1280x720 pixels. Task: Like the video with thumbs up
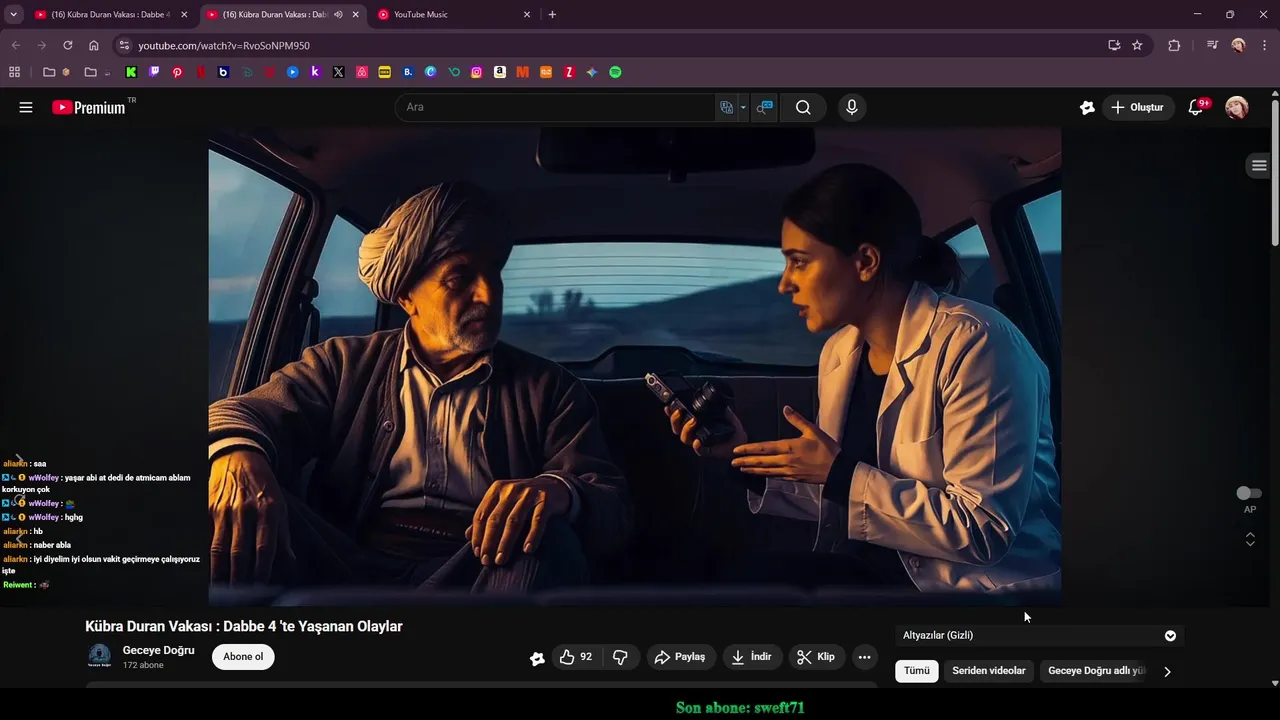coord(575,657)
